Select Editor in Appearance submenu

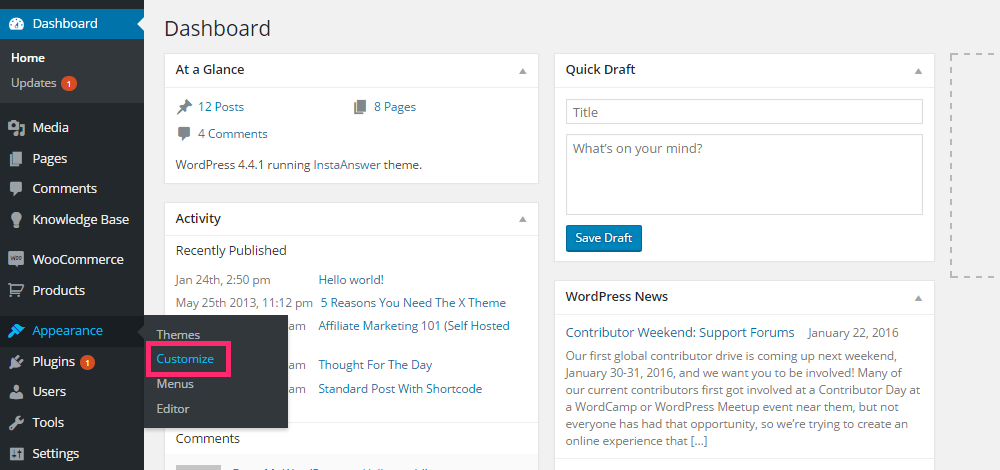pyautogui.click(x=173, y=409)
